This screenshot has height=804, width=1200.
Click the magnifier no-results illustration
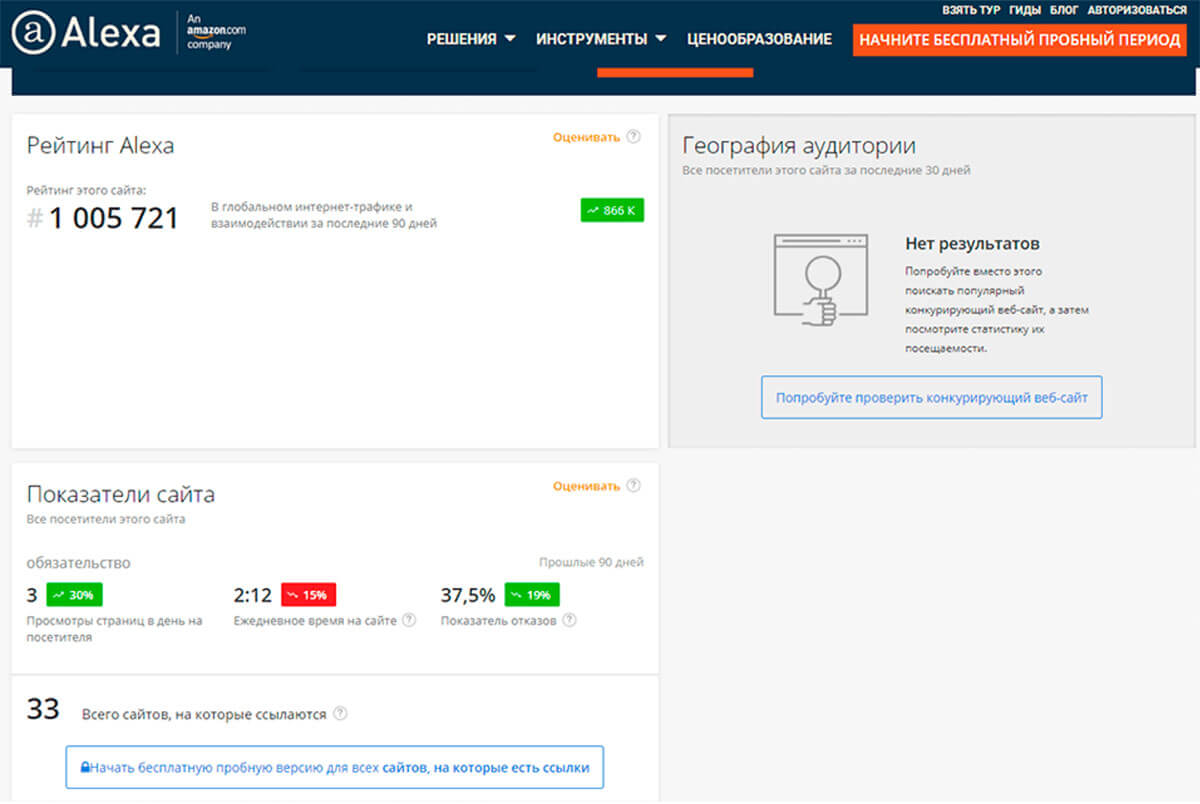820,279
